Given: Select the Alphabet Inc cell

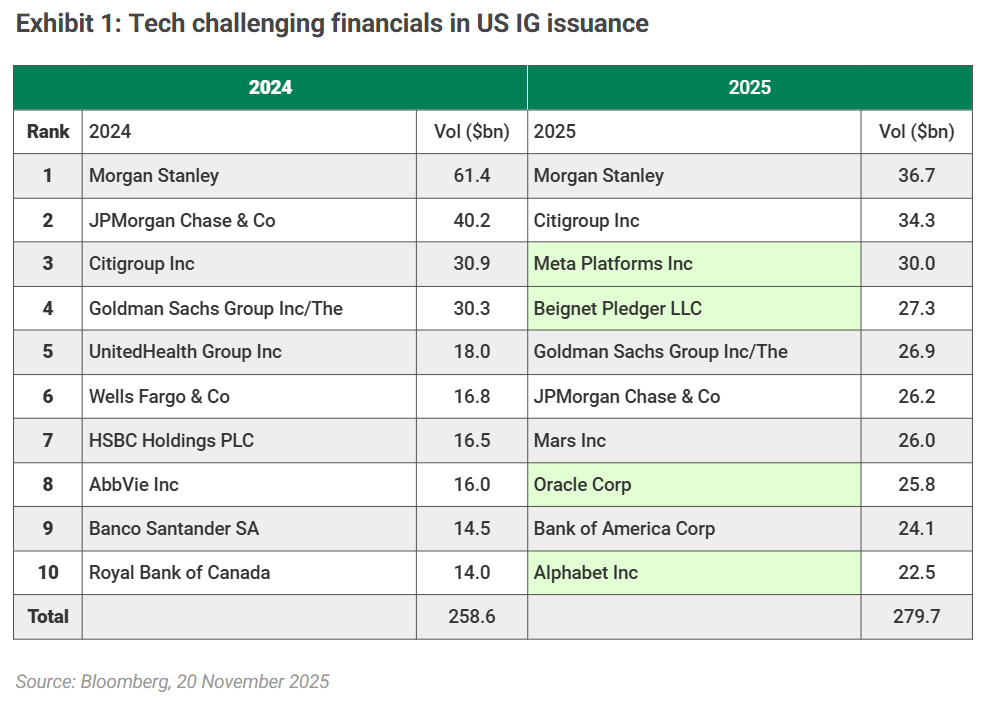Looking at the screenshot, I should point(586,573).
